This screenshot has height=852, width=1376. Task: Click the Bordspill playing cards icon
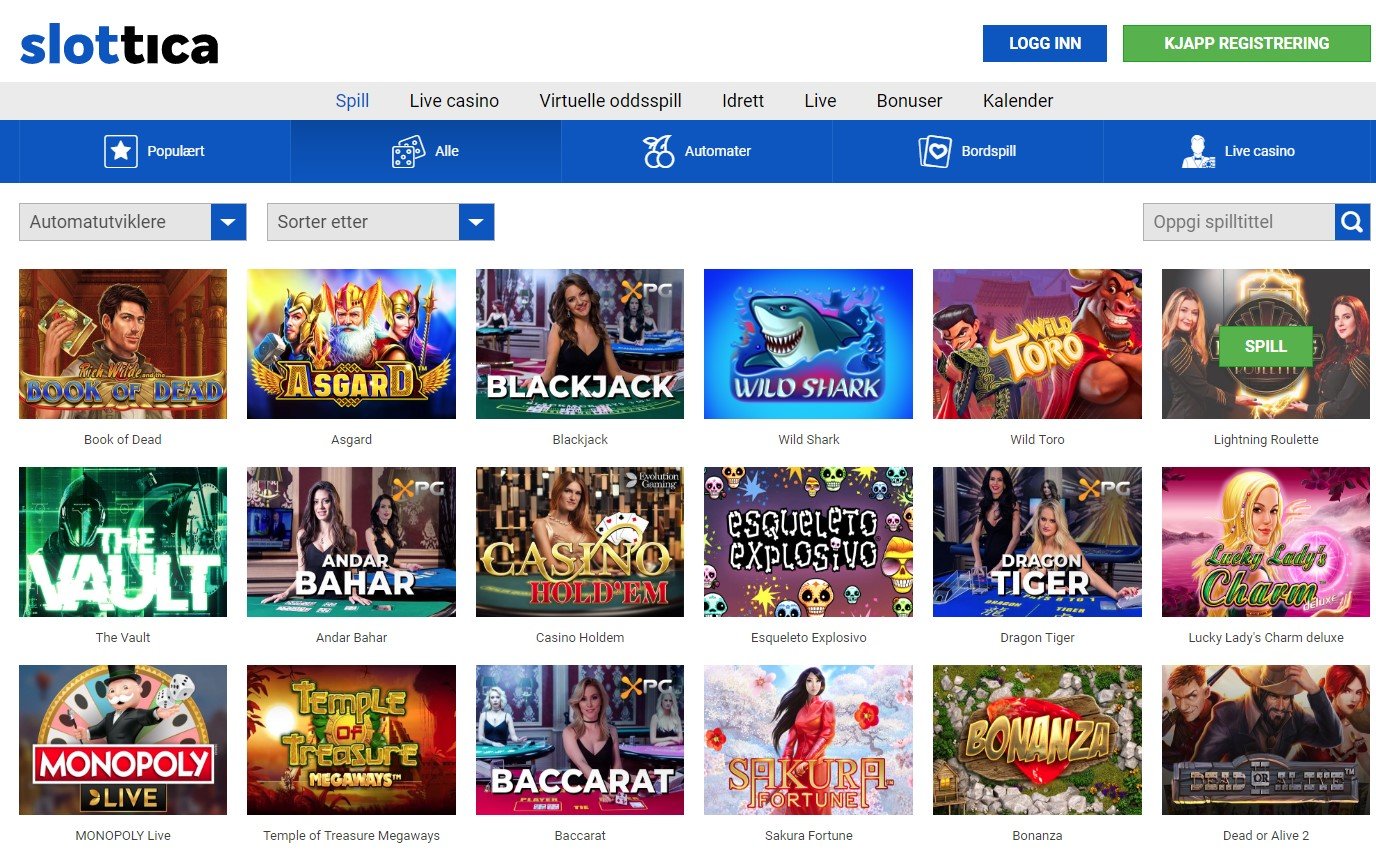(935, 150)
